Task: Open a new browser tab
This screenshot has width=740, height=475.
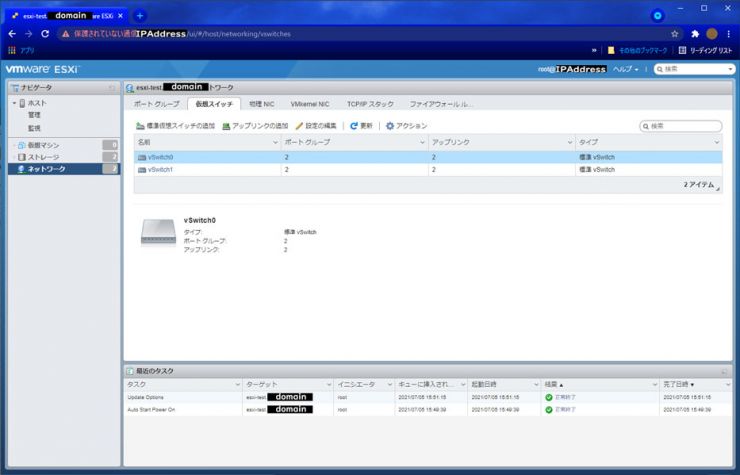Action: [x=140, y=16]
